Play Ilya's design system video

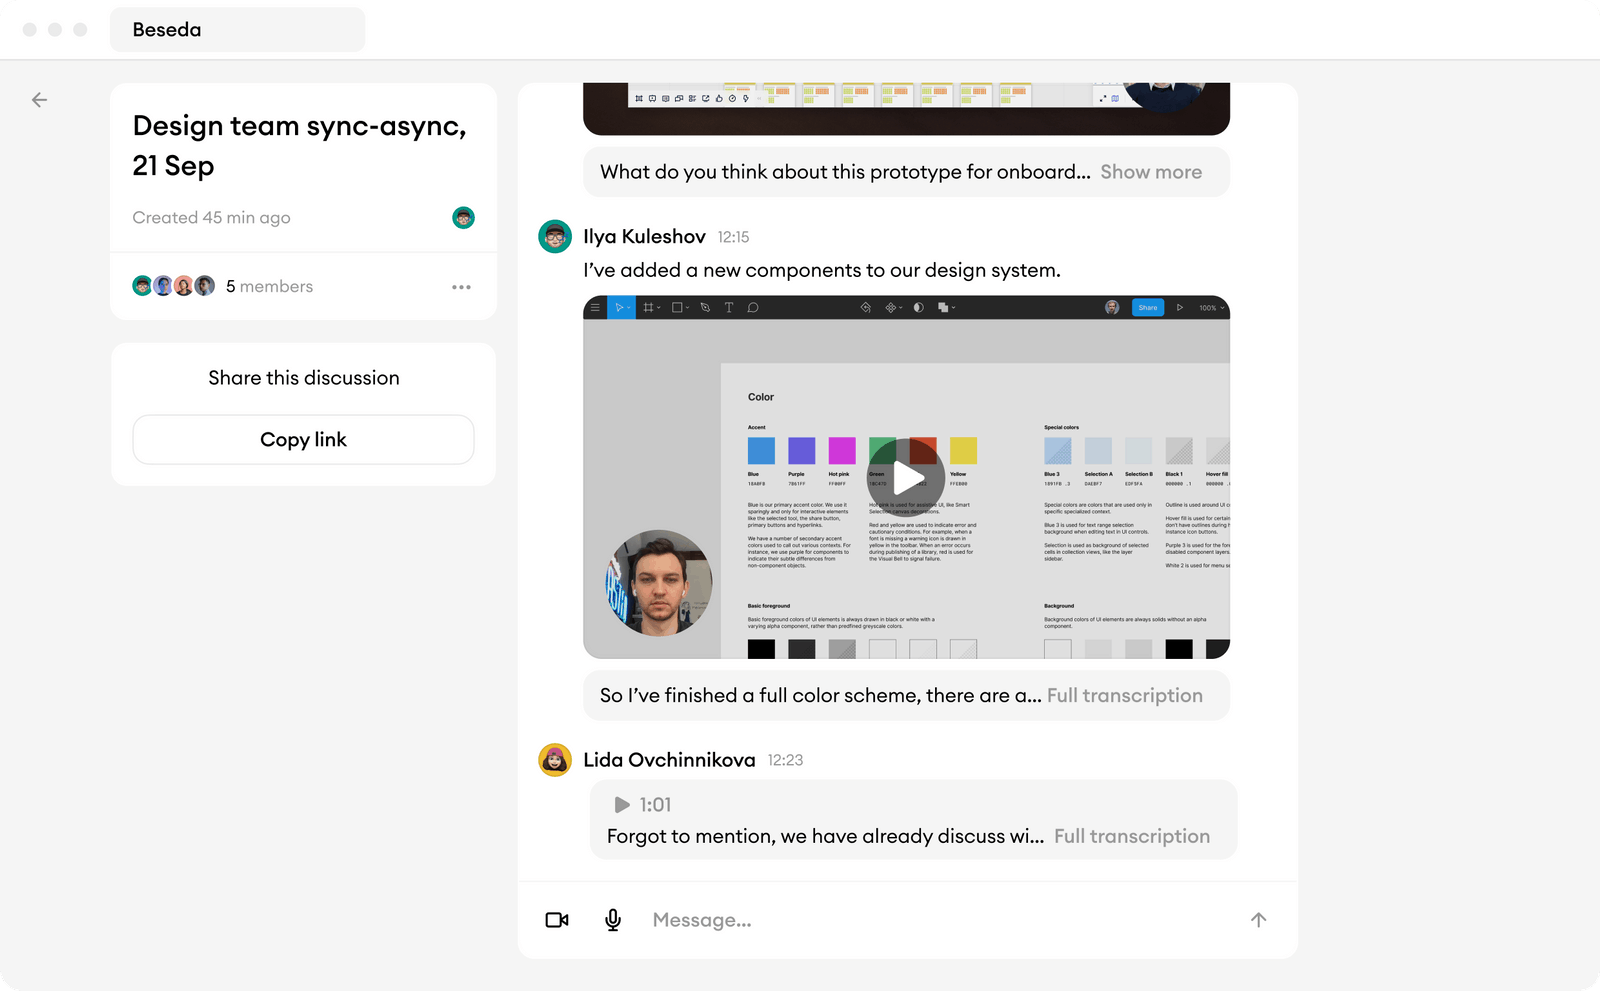coord(906,478)
